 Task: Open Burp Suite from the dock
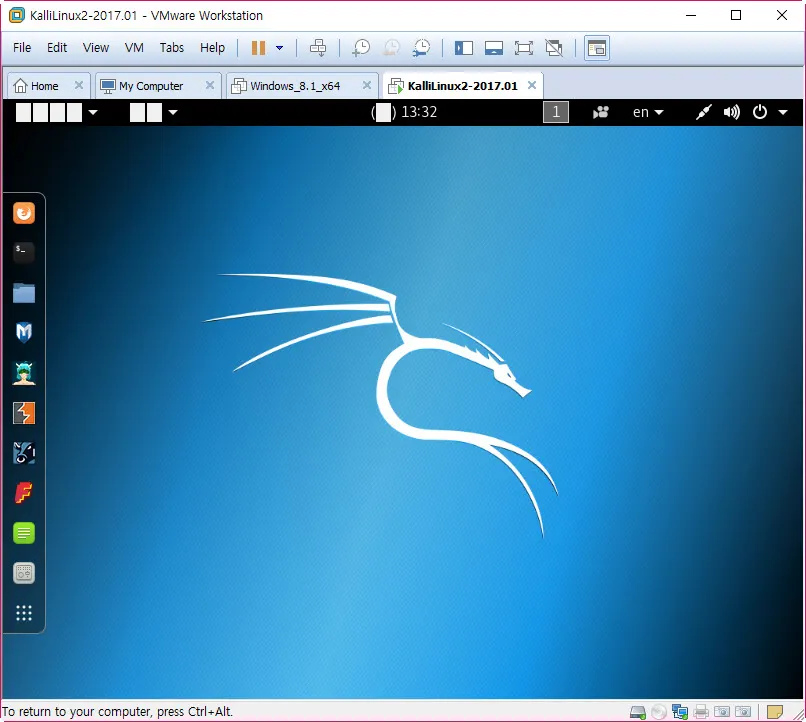coord(24,413)
